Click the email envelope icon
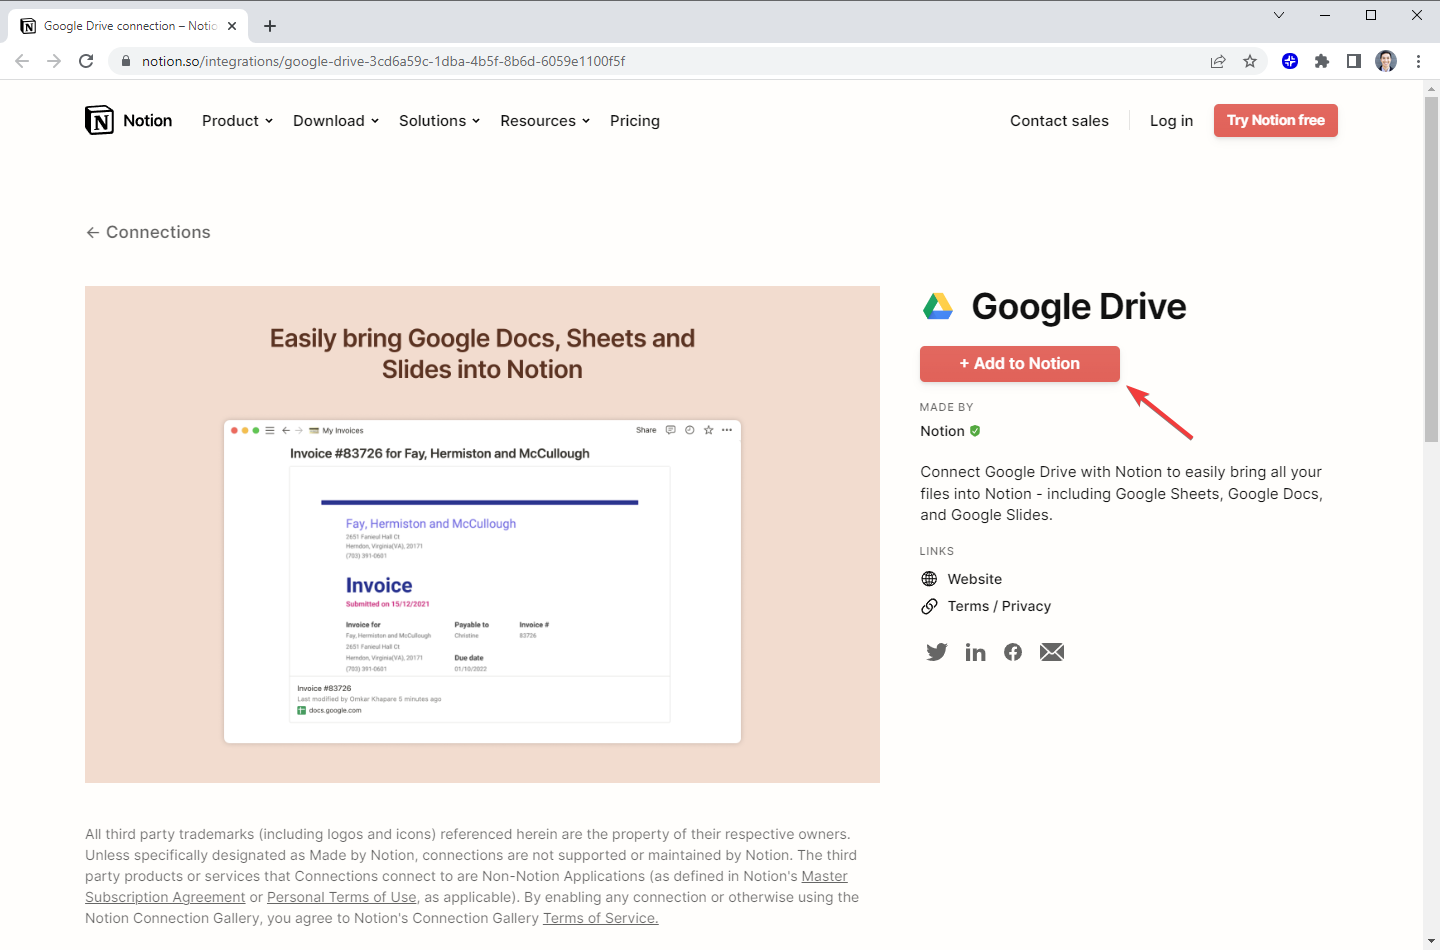This screenshot has height=950, width=1440. click(x=1051, y=651)
